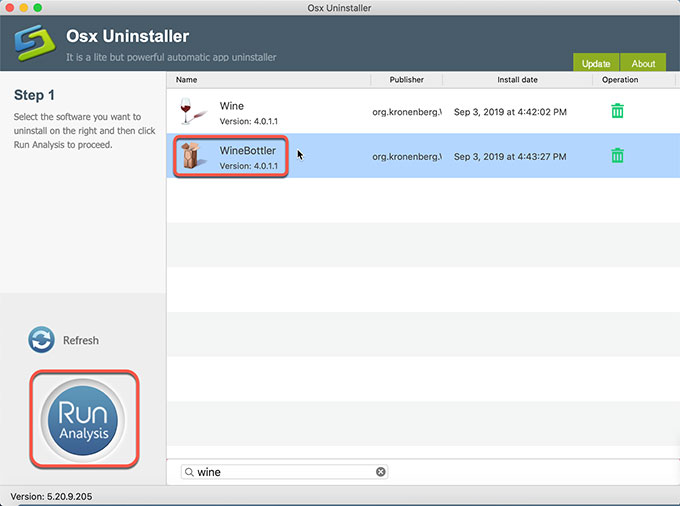The height and width of the screenshot is (506, 680).
Task: Open the Update button
Action: 596,63
